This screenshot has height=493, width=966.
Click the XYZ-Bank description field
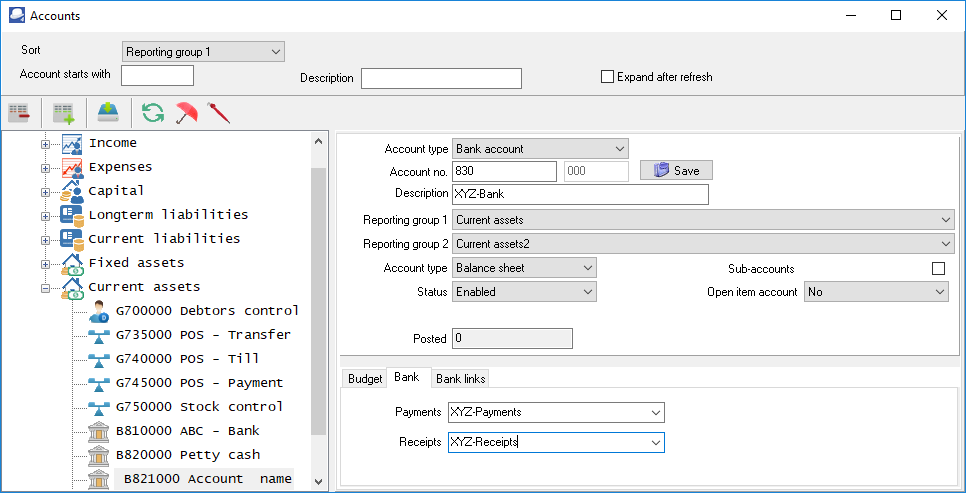(x=580, y=194)
